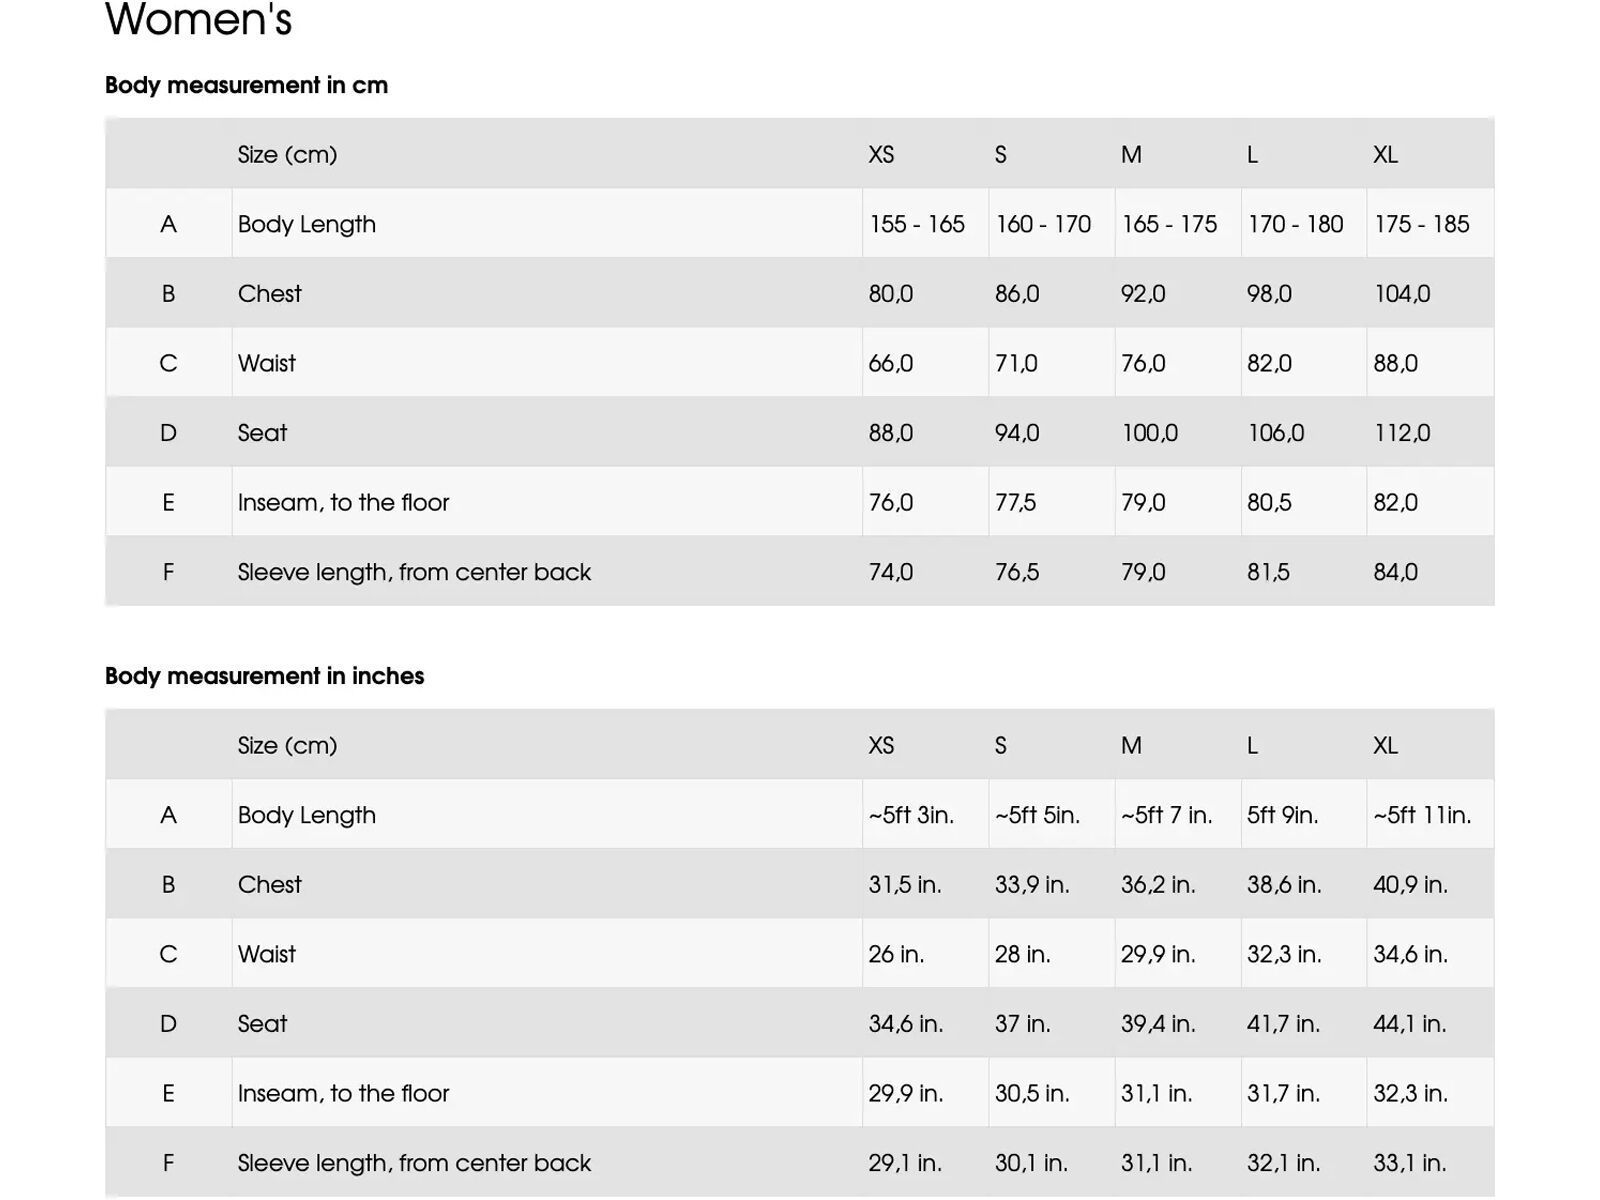Click the ~5ft 3in. body length cell
The width and height of the screenshot is (1600, 1200).
(x=911, y=815)
